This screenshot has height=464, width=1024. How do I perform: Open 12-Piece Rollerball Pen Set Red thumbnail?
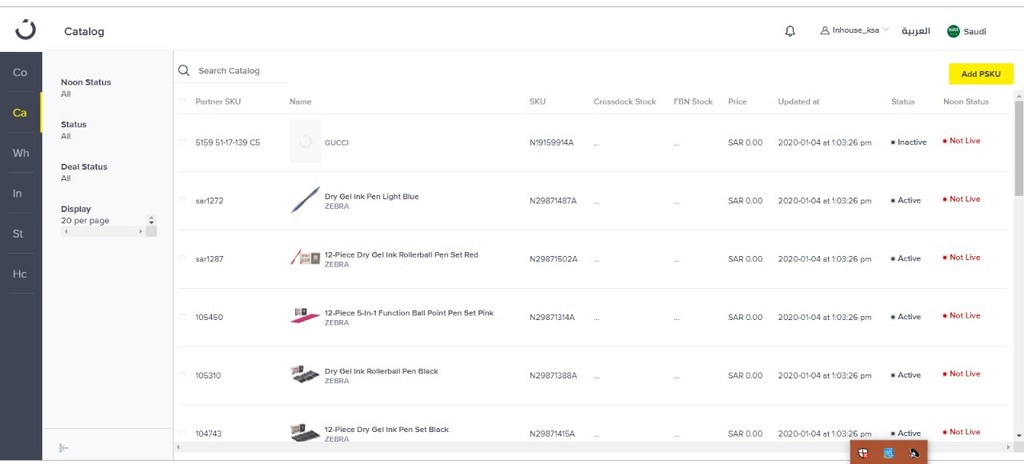[x=305, y=257]
